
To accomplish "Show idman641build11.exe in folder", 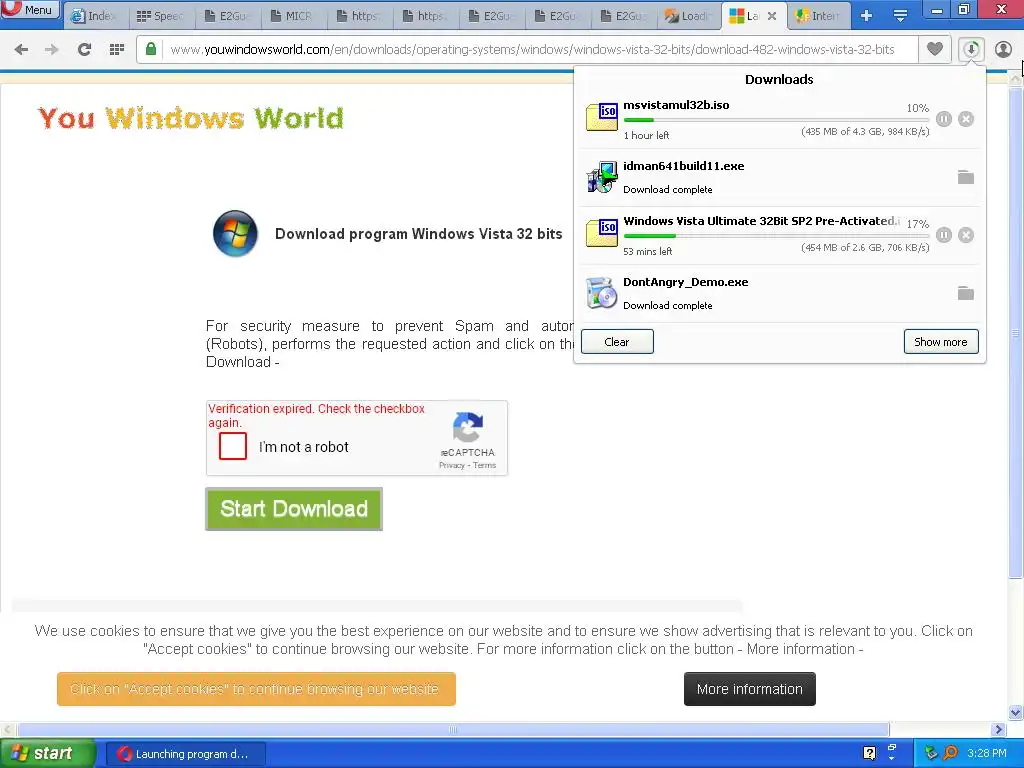I will click(966, 177).
